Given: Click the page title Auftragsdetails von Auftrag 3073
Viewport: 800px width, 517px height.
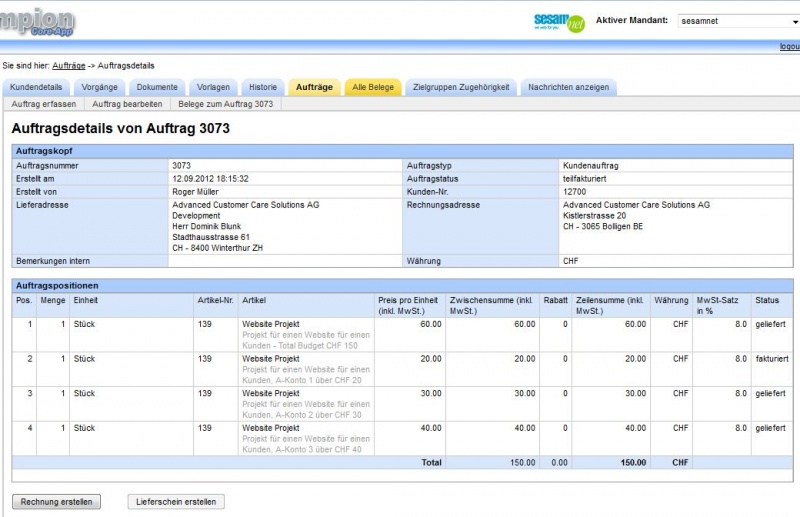Looking at the screenshot, I should pyautogui.click(x=120, y=128).
